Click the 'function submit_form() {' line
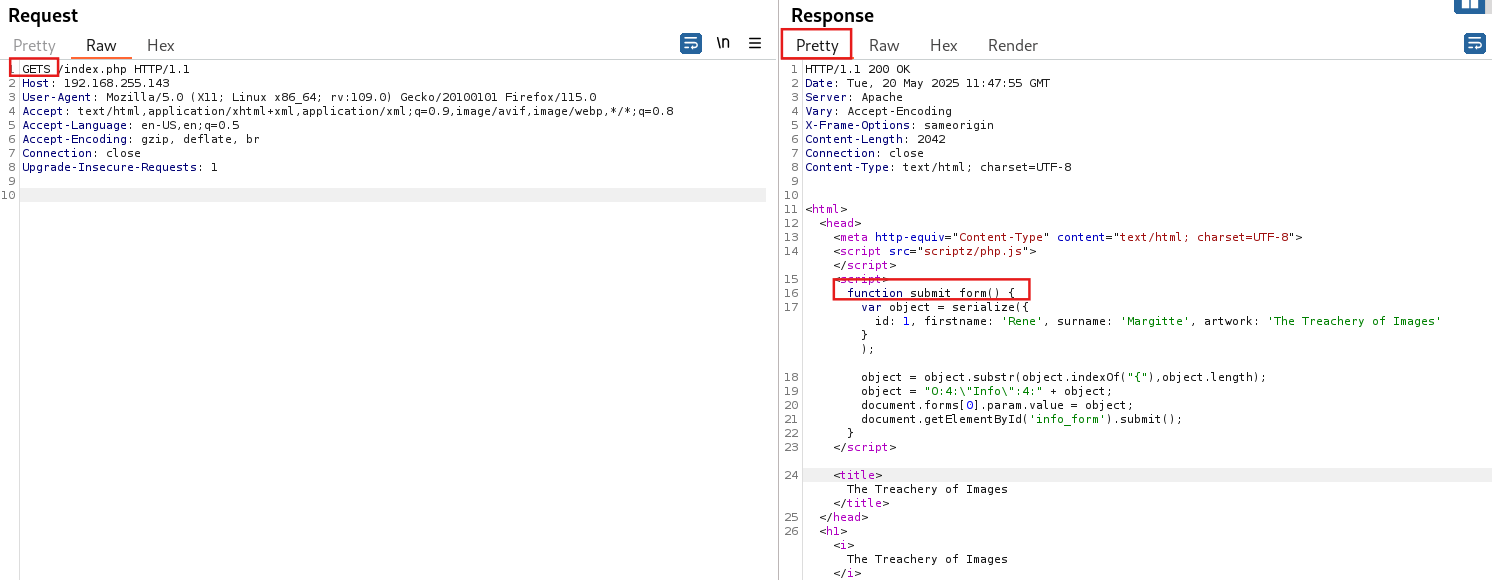The image size is (1492, 580). coord(931,293)
